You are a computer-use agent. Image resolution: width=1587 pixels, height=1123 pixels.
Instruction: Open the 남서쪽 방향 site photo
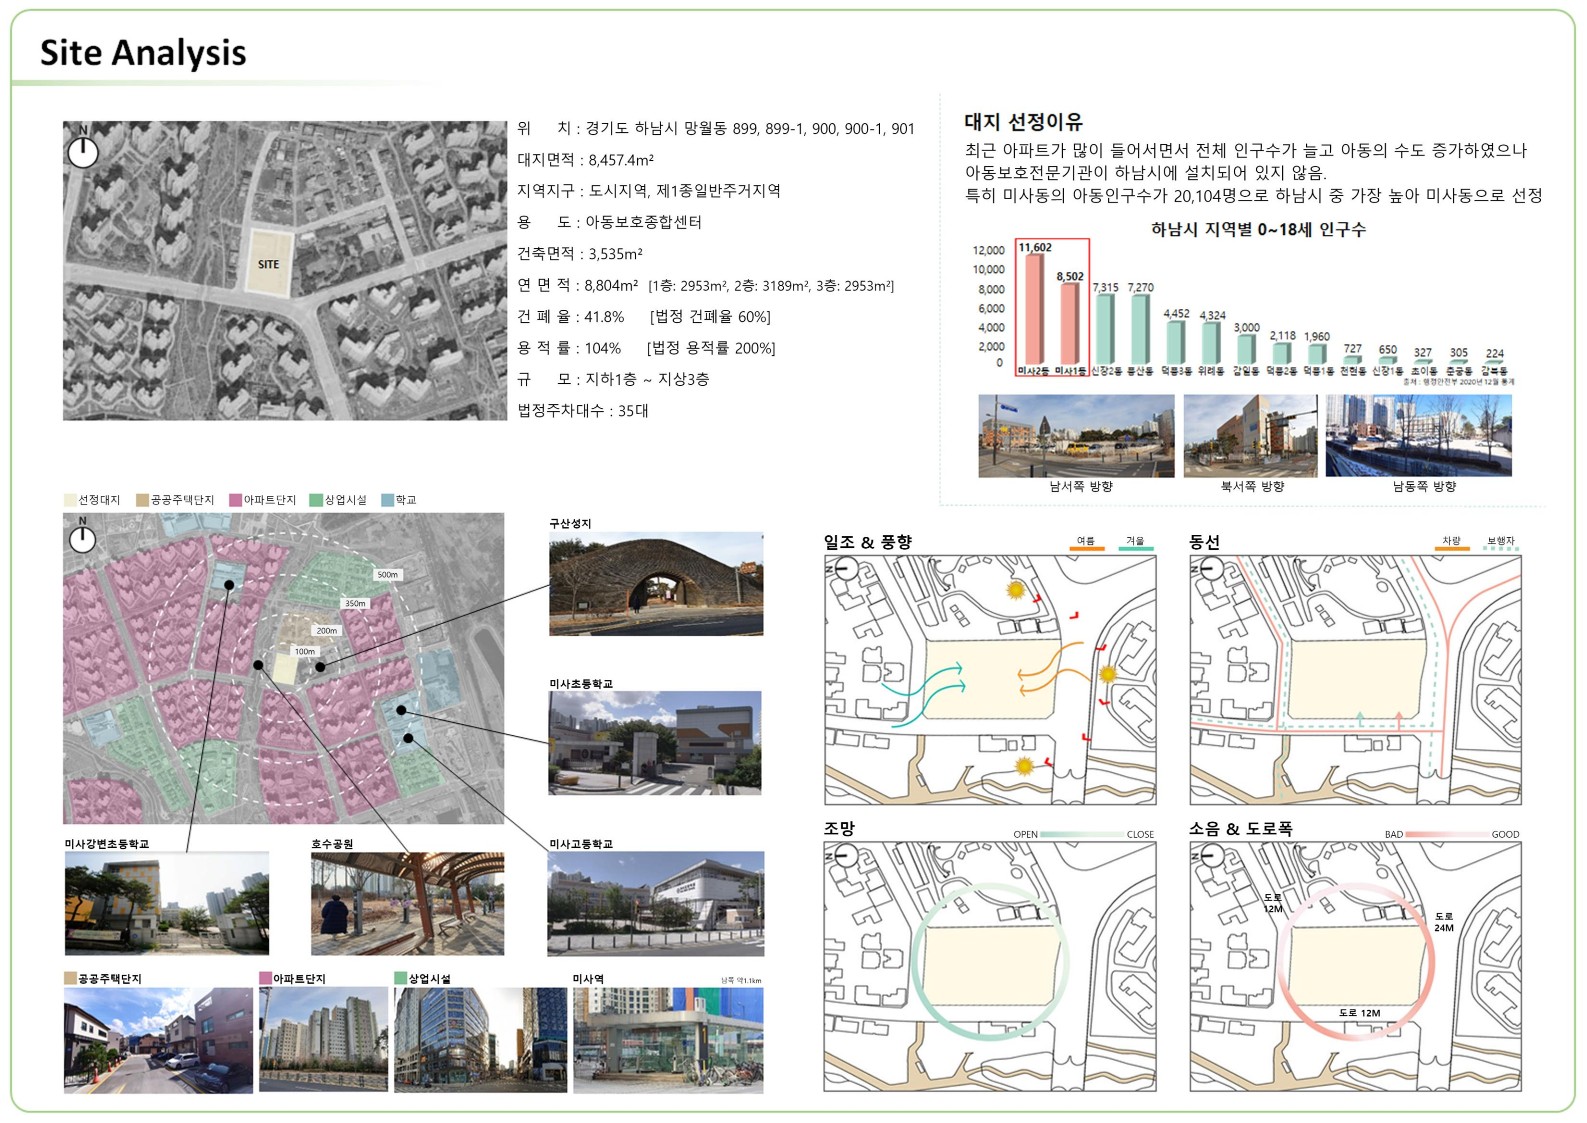pos(1077,436)
